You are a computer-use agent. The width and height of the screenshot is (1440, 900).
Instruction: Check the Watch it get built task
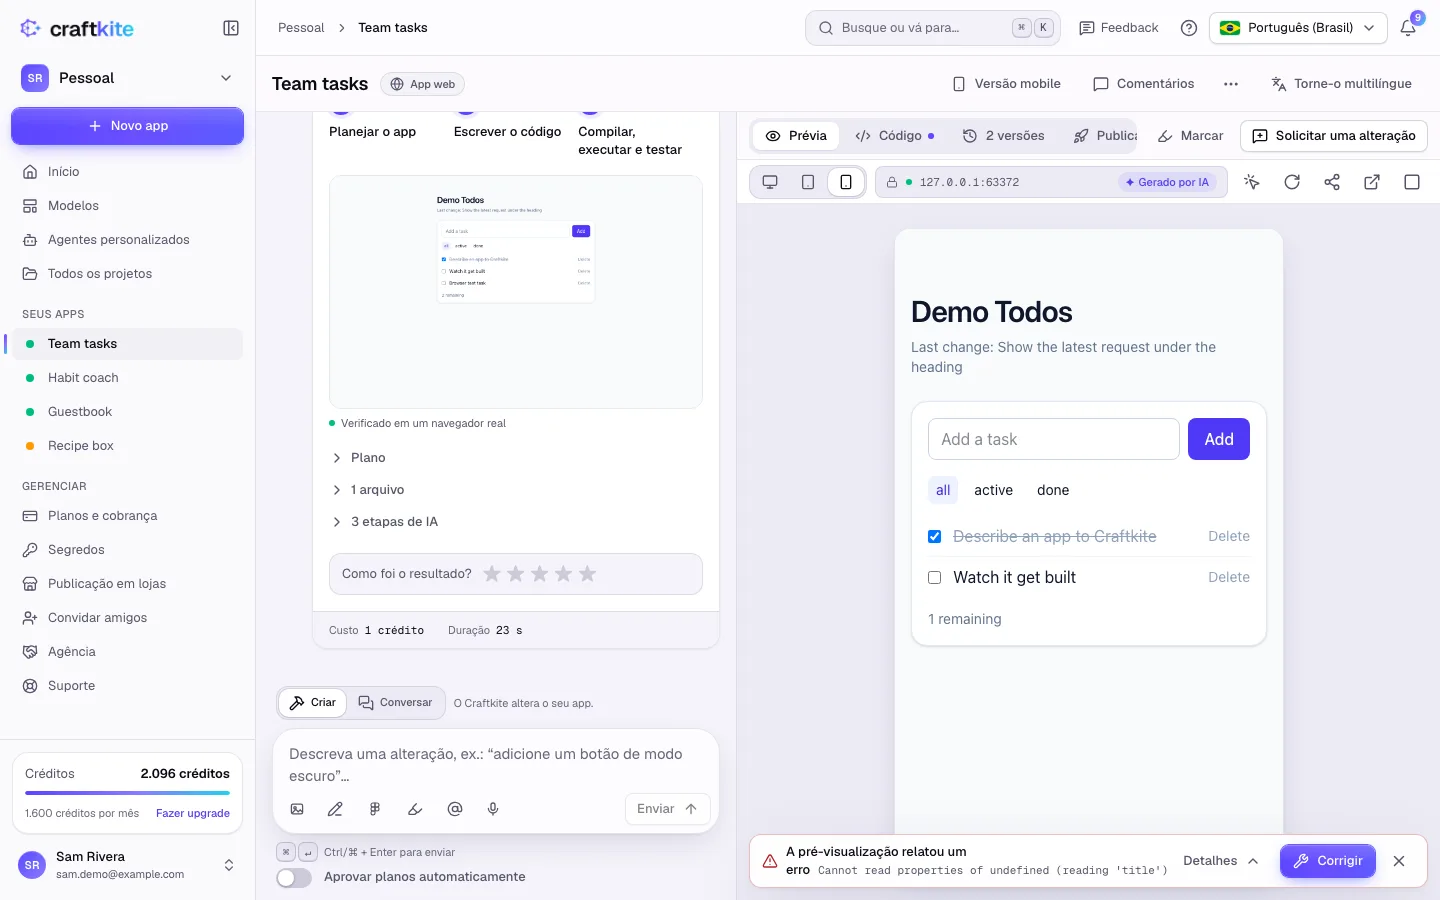[935, 578]
